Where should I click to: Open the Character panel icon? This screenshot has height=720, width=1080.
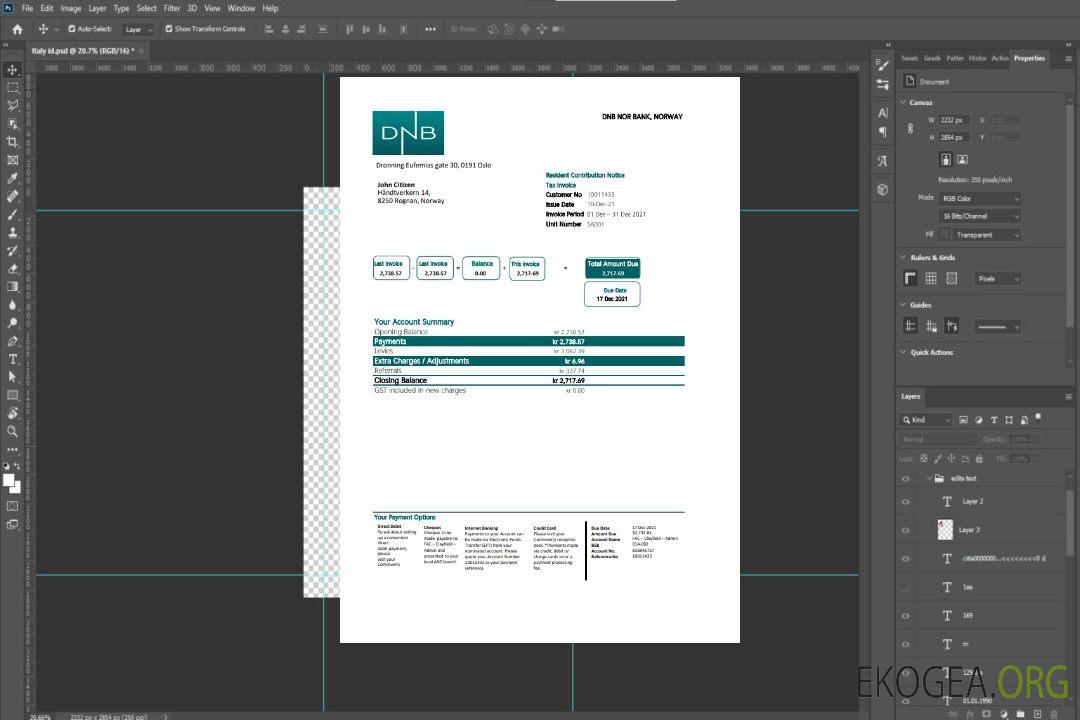pos(882,113)
